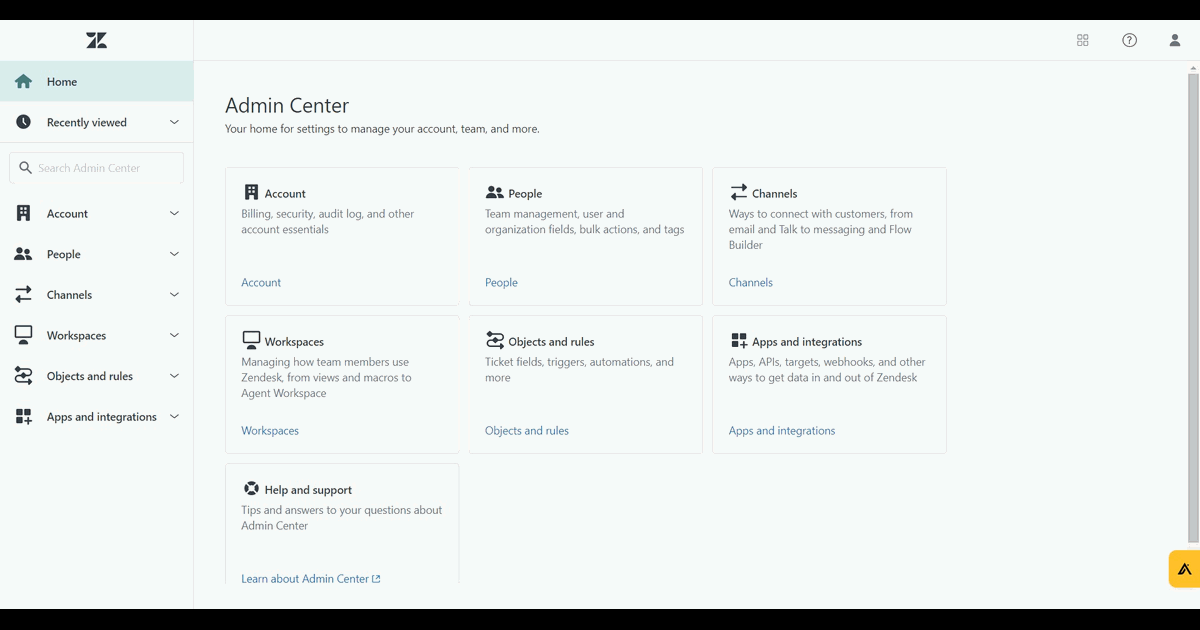Open the Zendesk products grid icon
The width and height of the screenshot is (1200, 630).
pos(1083,40)
